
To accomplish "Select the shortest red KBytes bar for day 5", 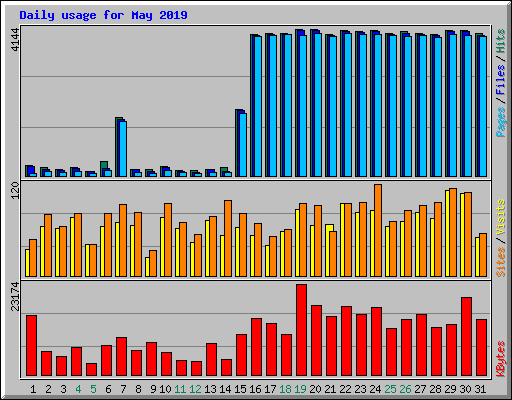I will tap(91, 370).
